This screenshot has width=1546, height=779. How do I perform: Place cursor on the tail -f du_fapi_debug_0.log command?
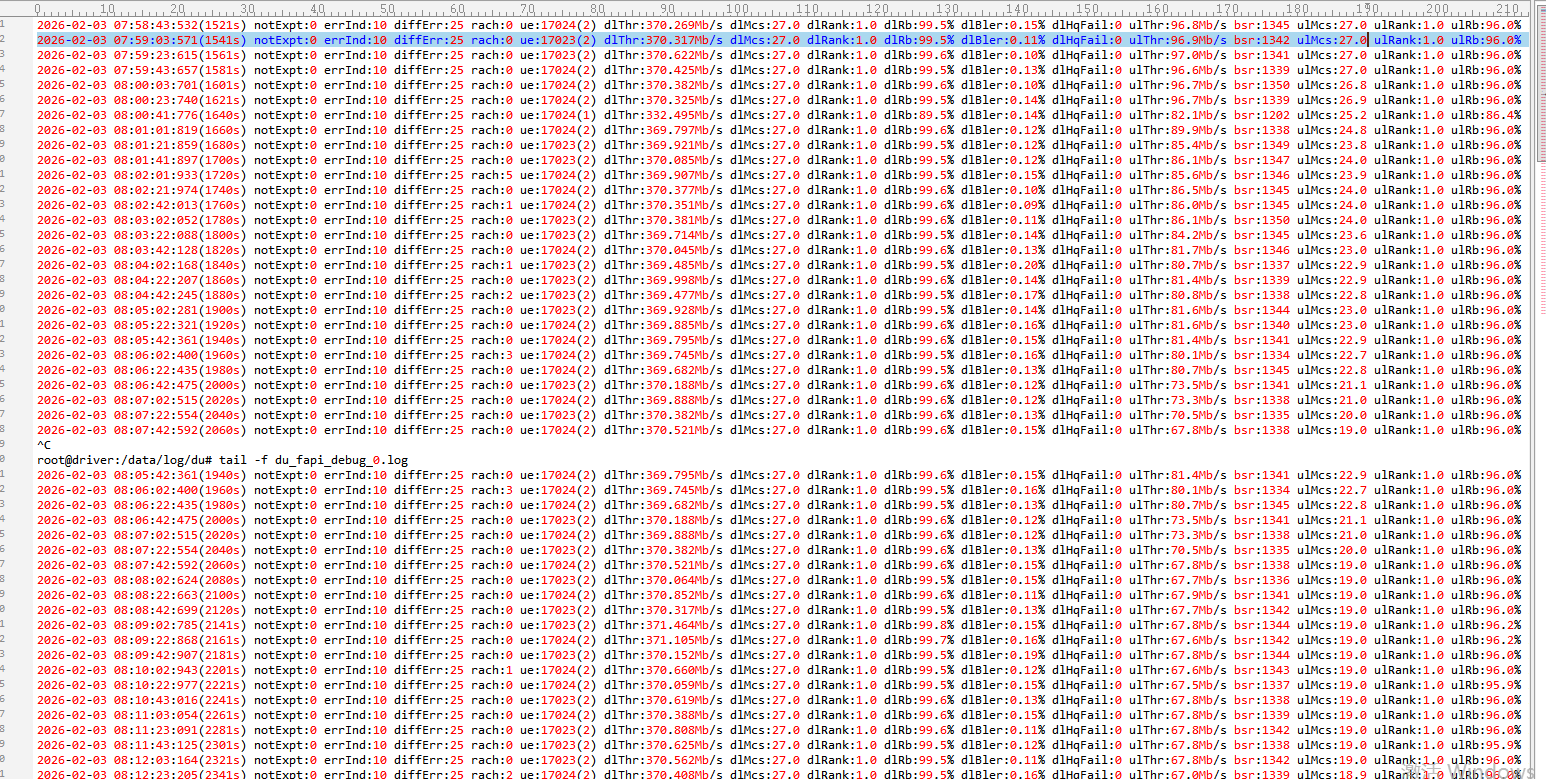pos(329,460)
